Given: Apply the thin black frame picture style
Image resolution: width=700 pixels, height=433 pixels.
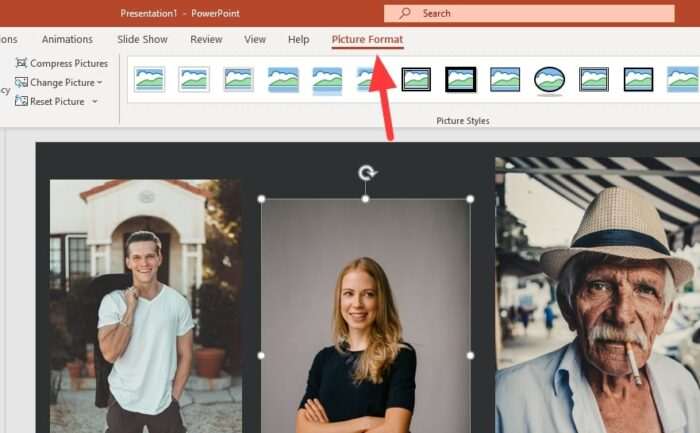Looking at the screenshot, I should coord(638,79).
